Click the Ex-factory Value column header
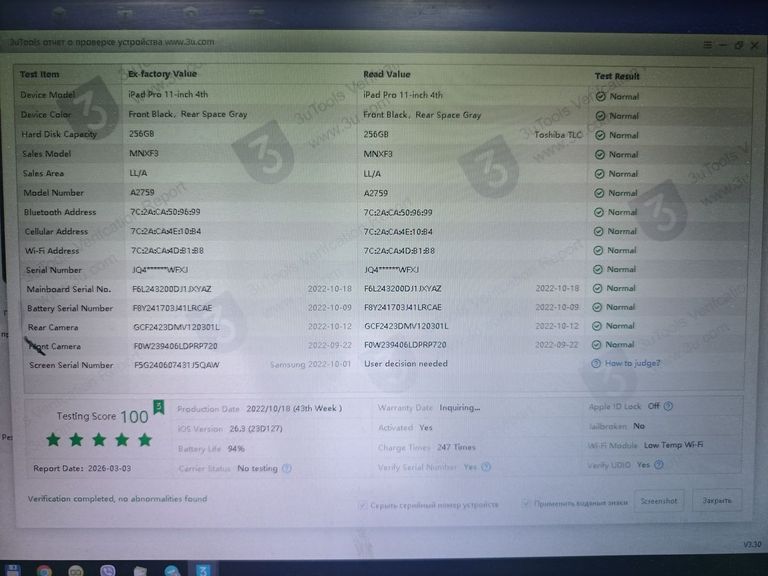 pos(162,74)
